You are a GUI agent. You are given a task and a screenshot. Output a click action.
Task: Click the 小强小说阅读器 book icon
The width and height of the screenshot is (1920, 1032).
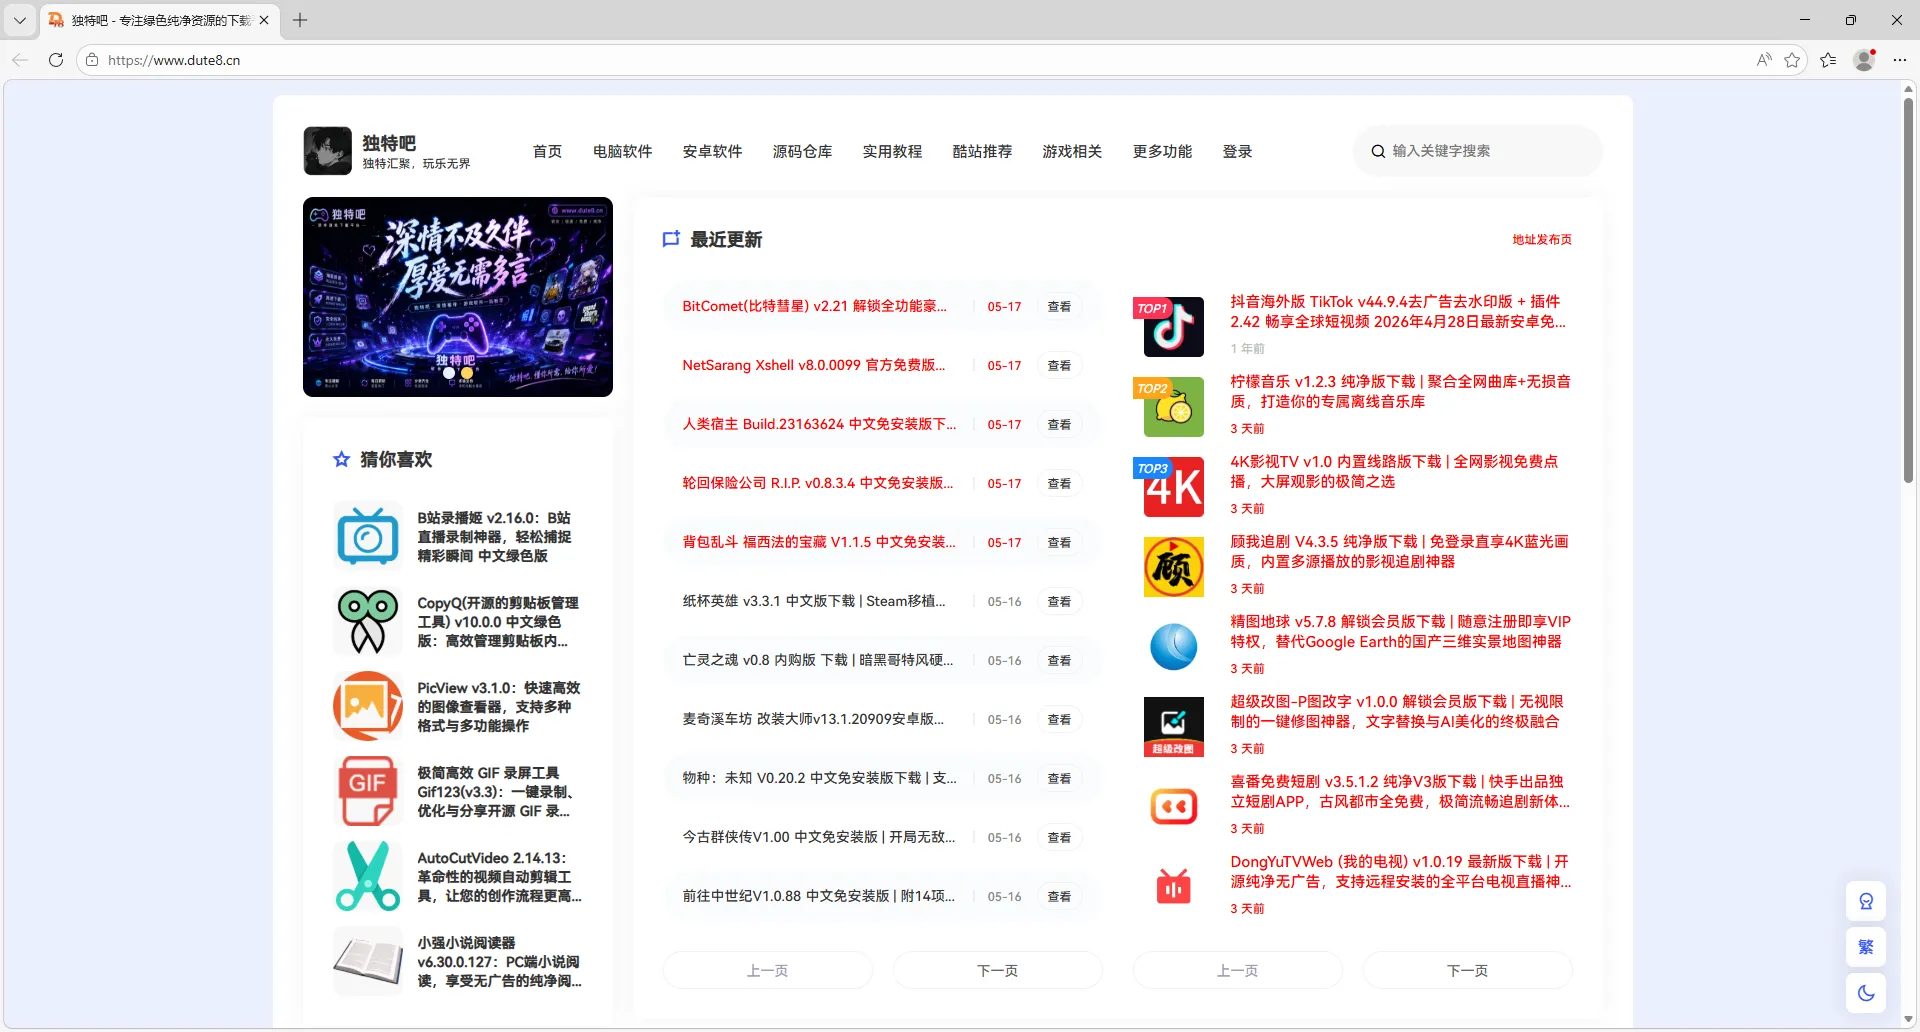pos(368,961)
